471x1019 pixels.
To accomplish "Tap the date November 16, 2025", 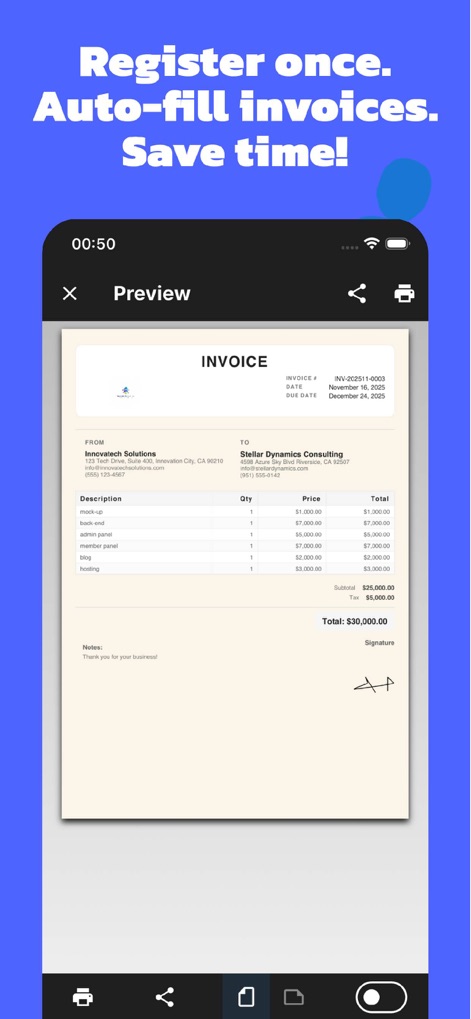I will [357, 387].
